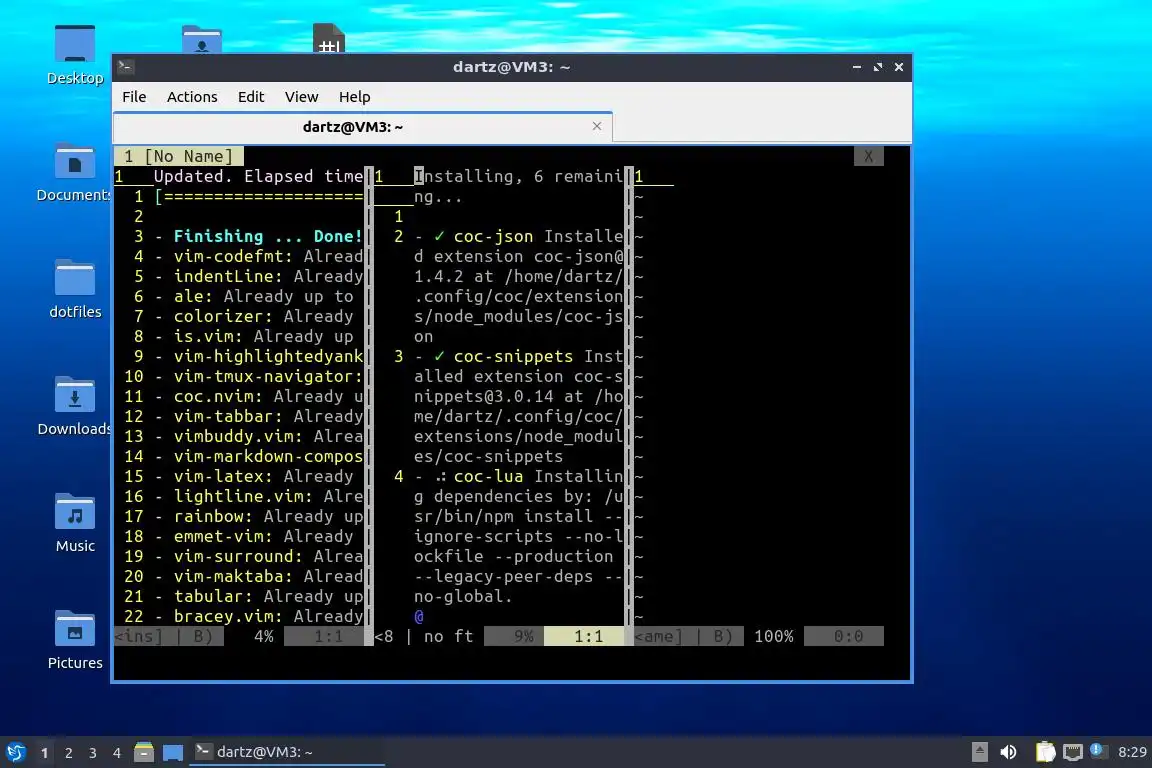
Task: Click the vim tabline X close button
Action: (x=868, y=157)
